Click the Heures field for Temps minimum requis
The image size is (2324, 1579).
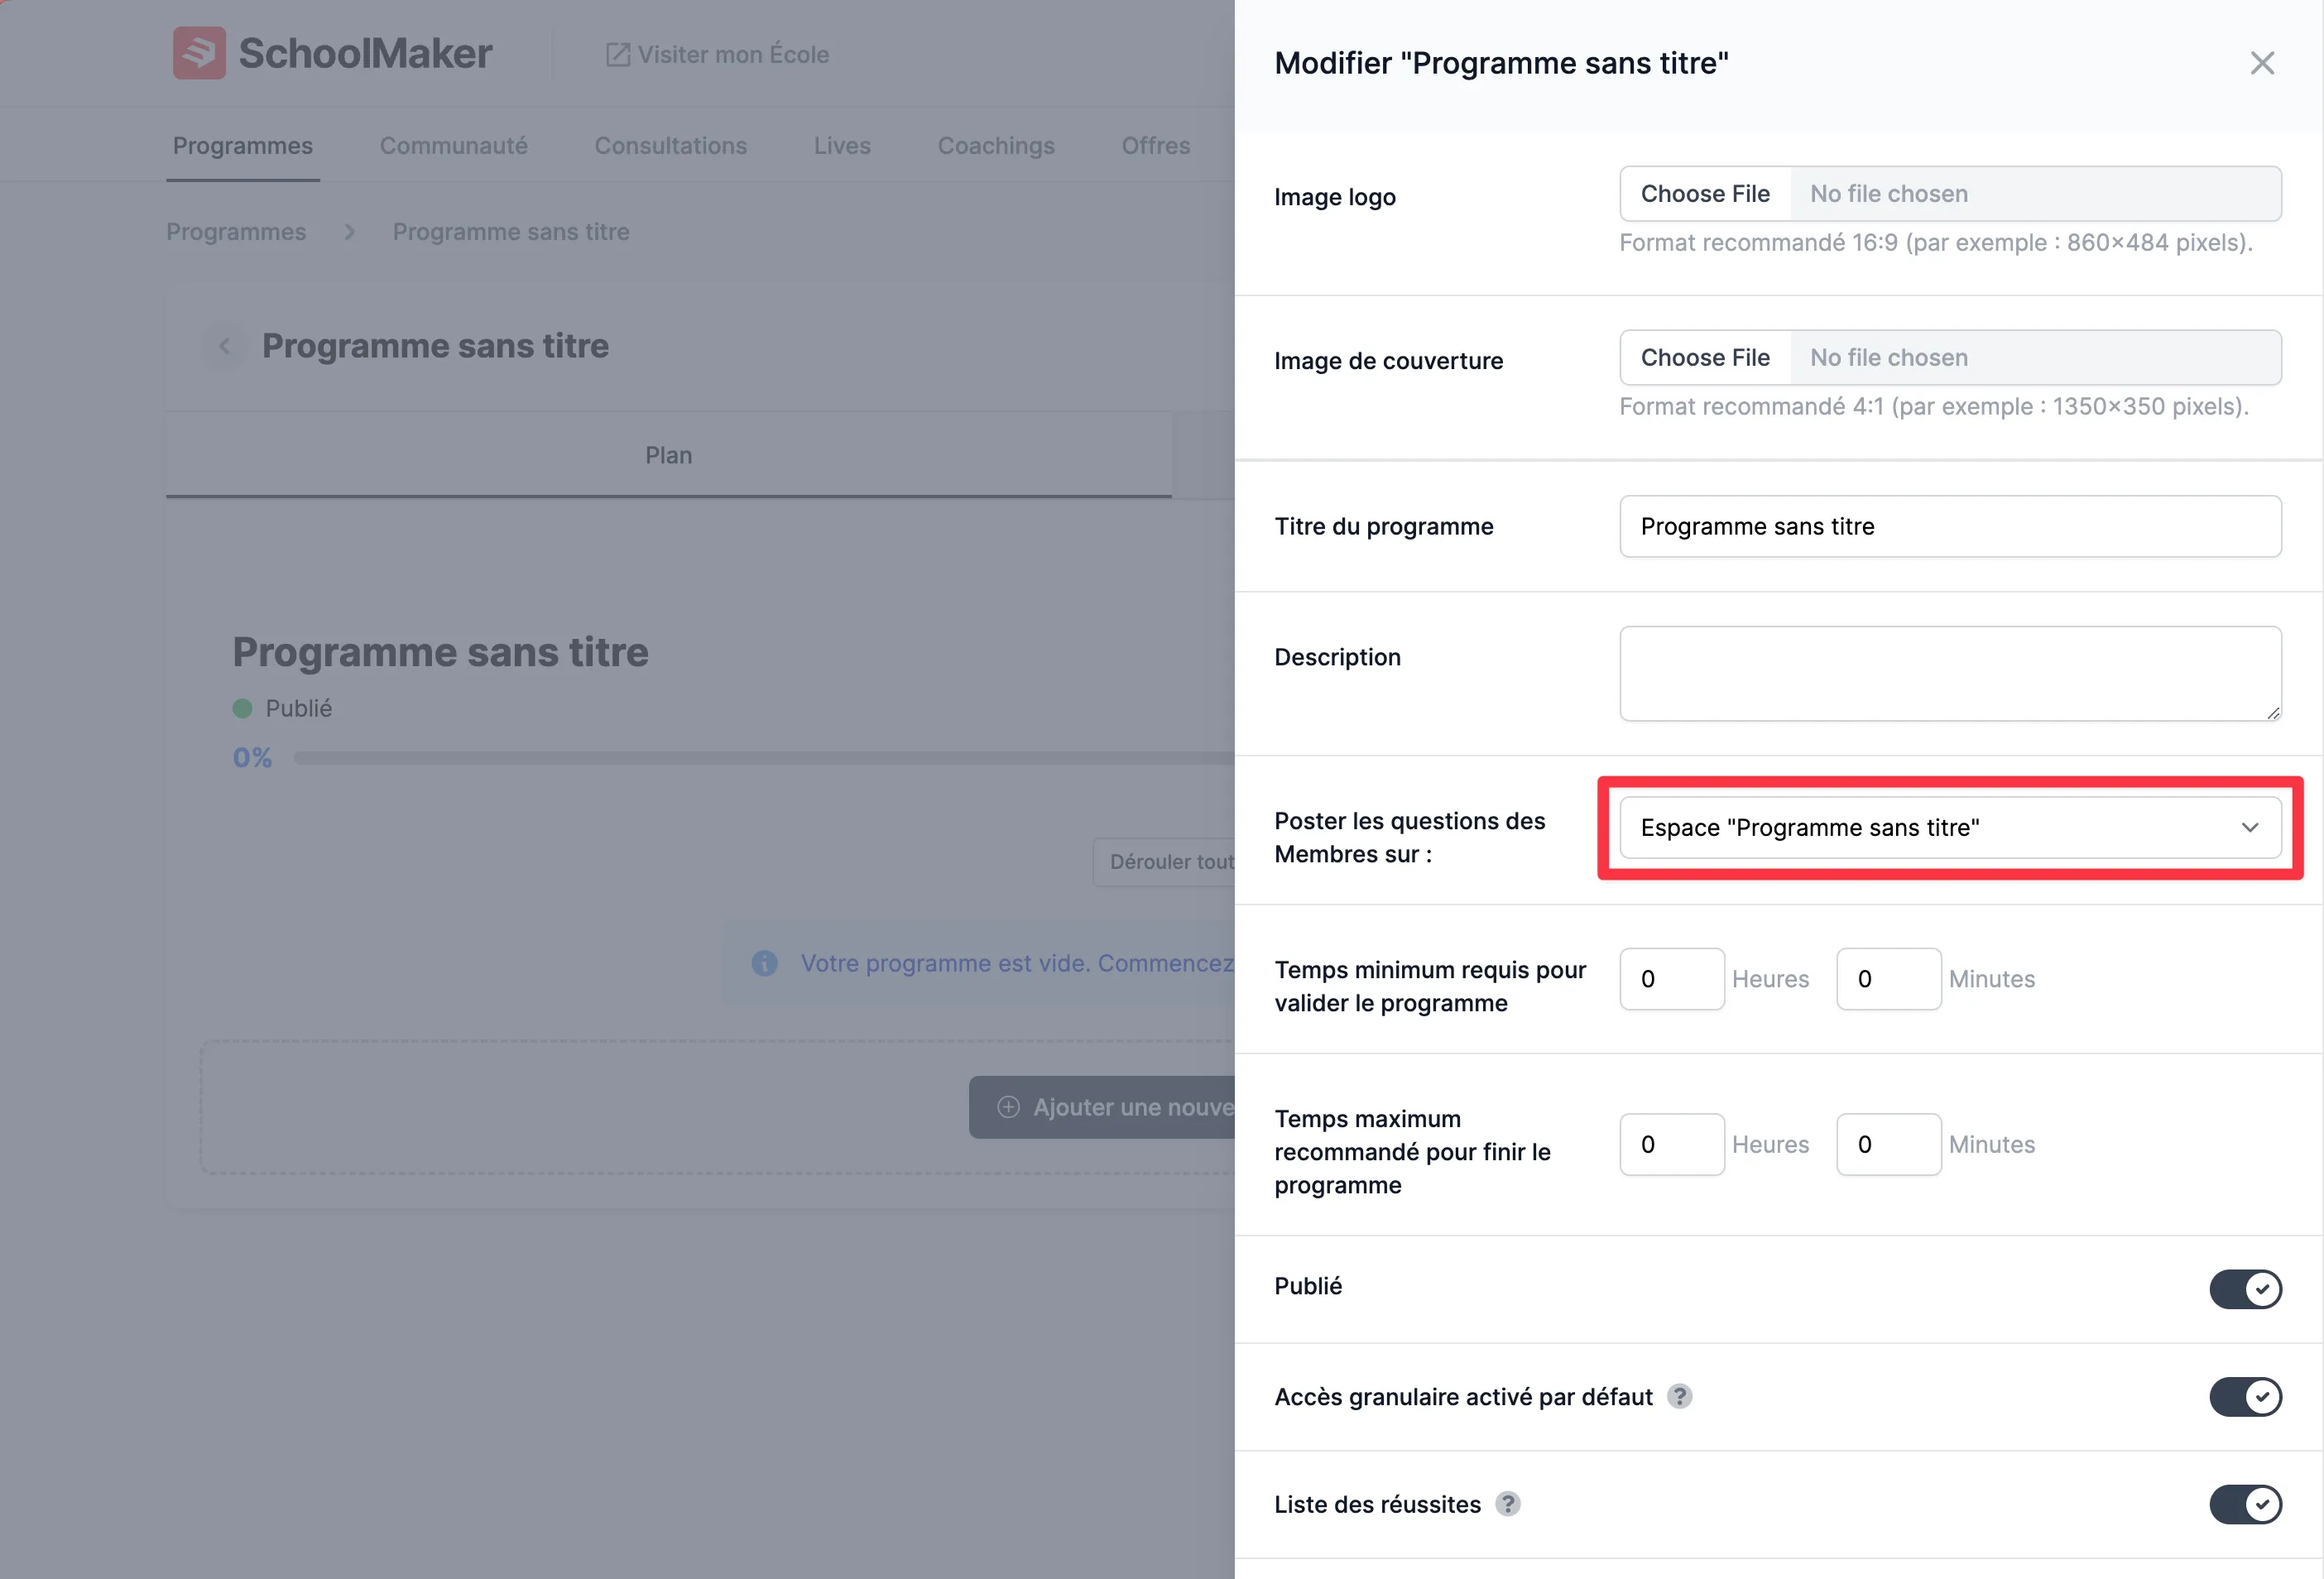1672,979
